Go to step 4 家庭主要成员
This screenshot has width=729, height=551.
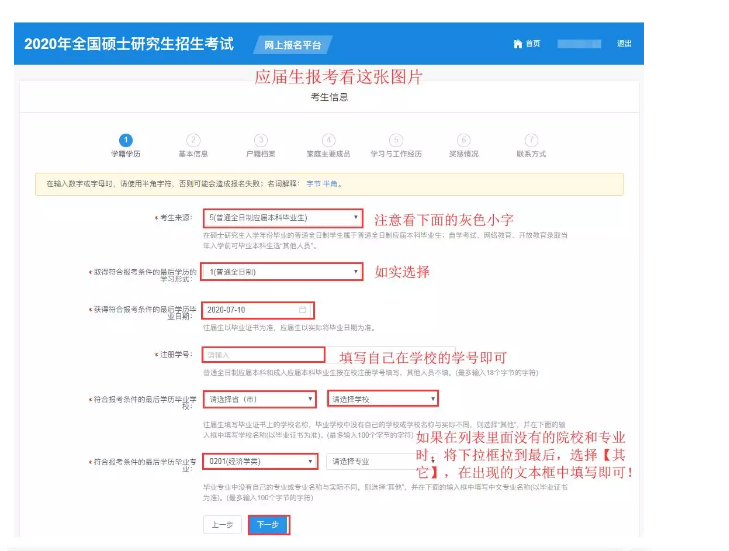[x=328, y=140]
